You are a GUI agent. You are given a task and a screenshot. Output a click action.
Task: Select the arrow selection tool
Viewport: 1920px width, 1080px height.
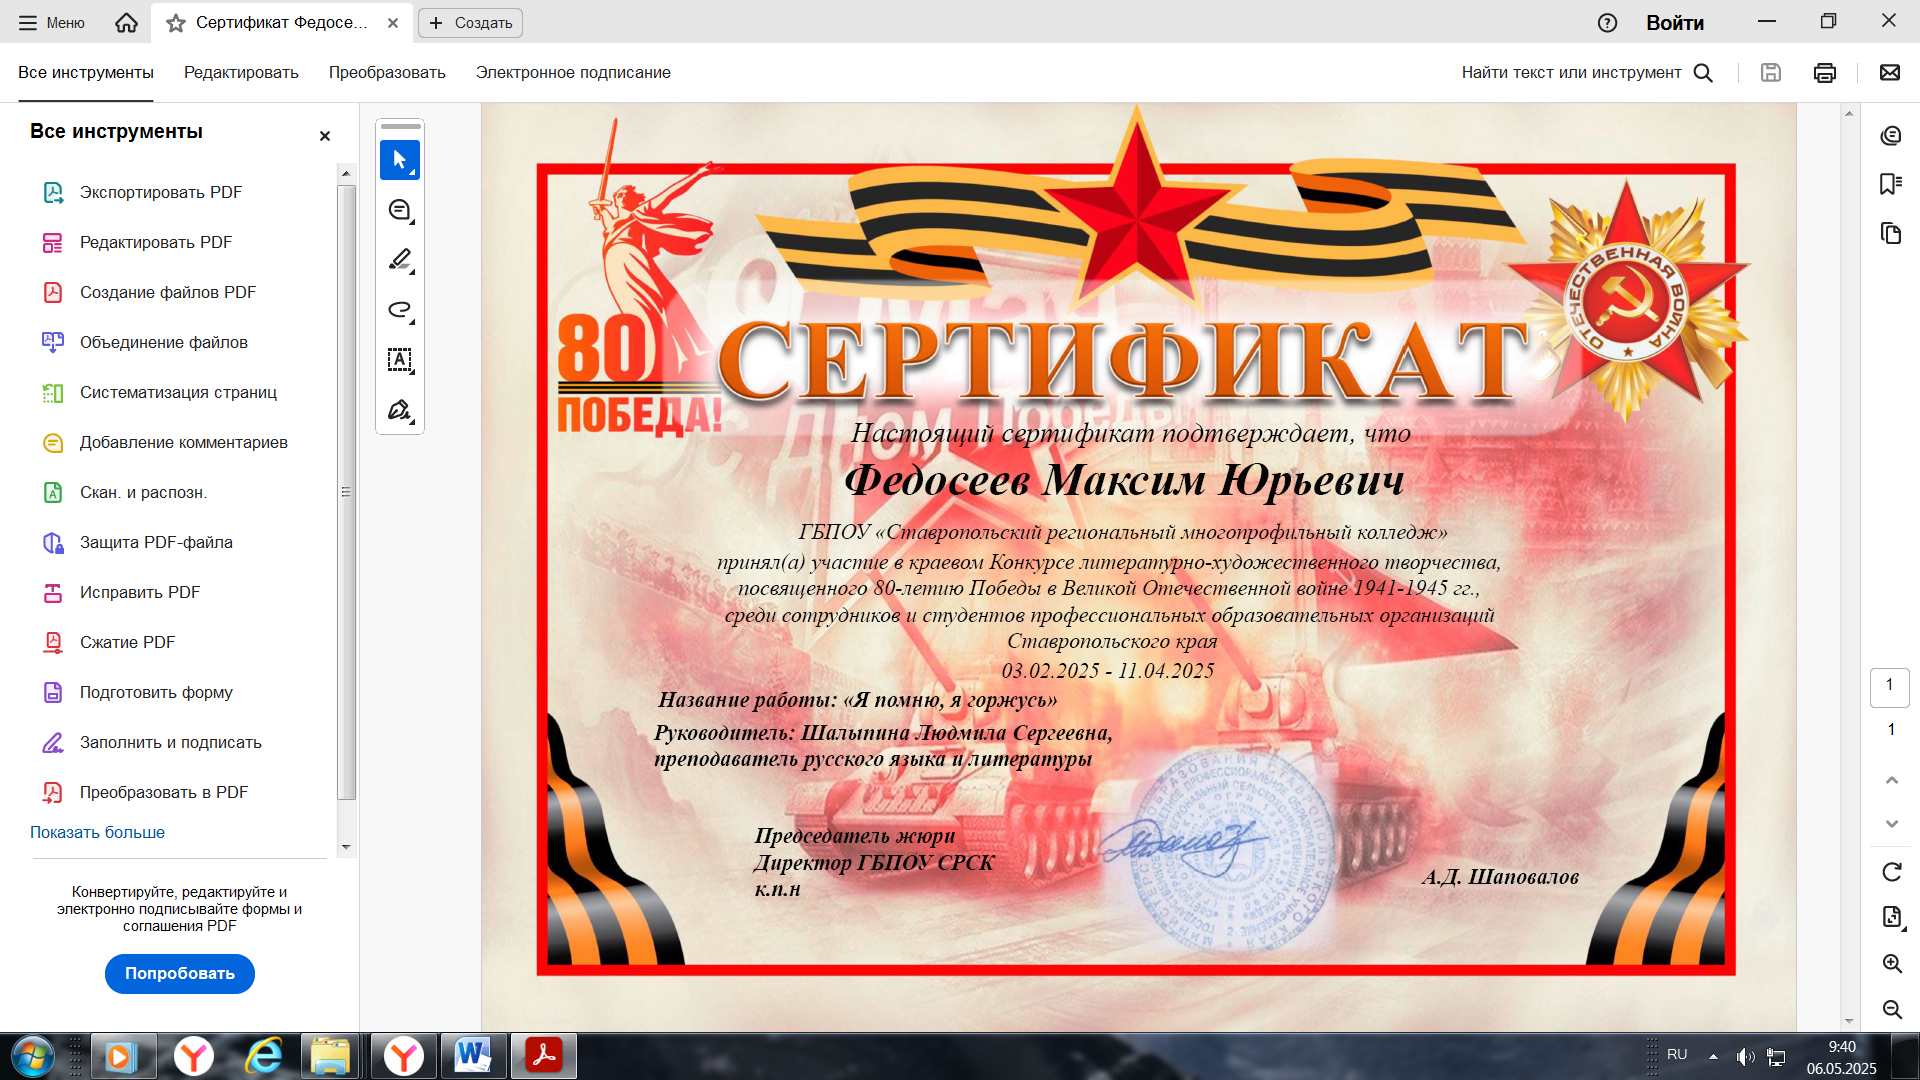(x=400, y=160)
